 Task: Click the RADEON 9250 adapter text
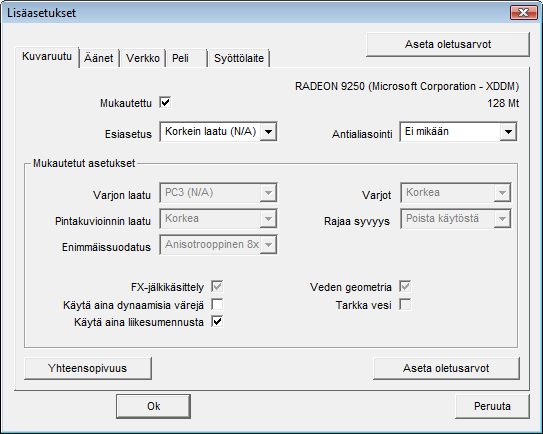click(x=407, y=86)
